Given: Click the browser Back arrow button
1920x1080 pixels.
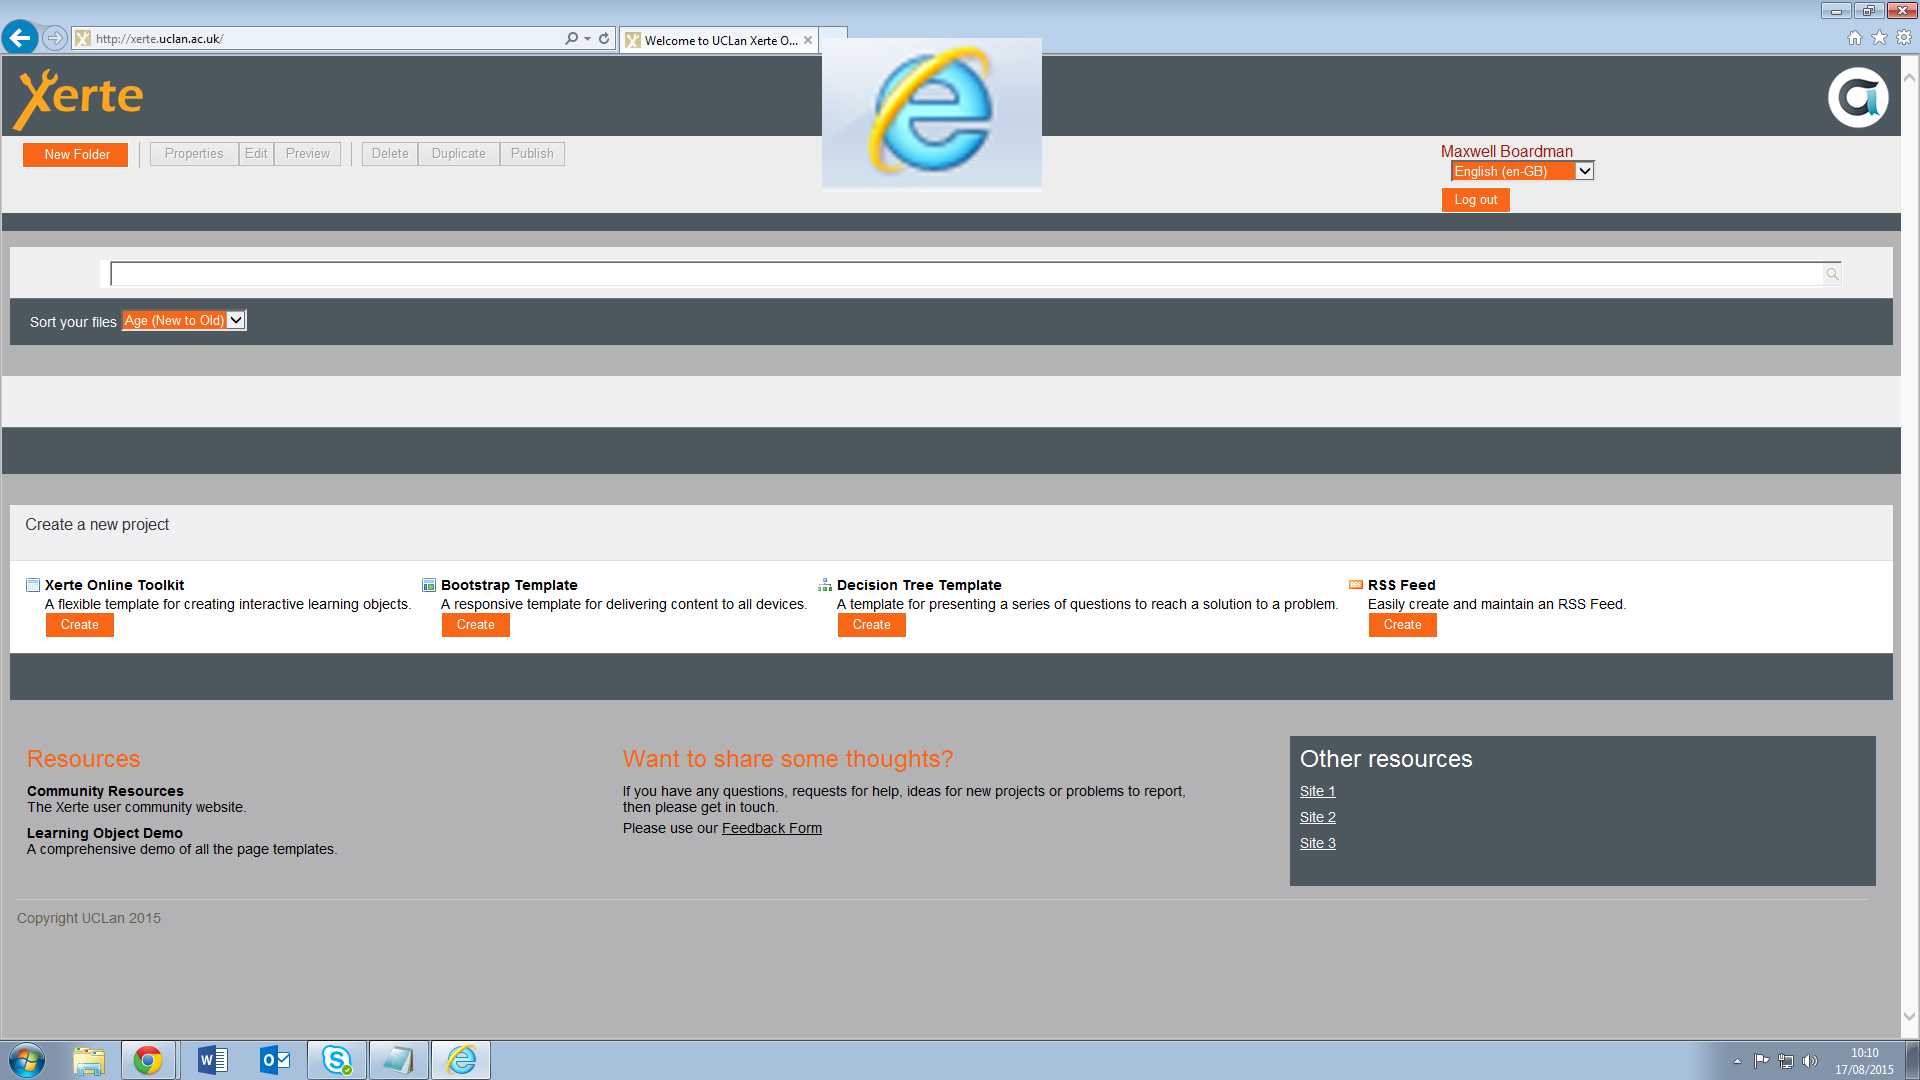Looking at the screenshot, I should [x=20, y=38].
